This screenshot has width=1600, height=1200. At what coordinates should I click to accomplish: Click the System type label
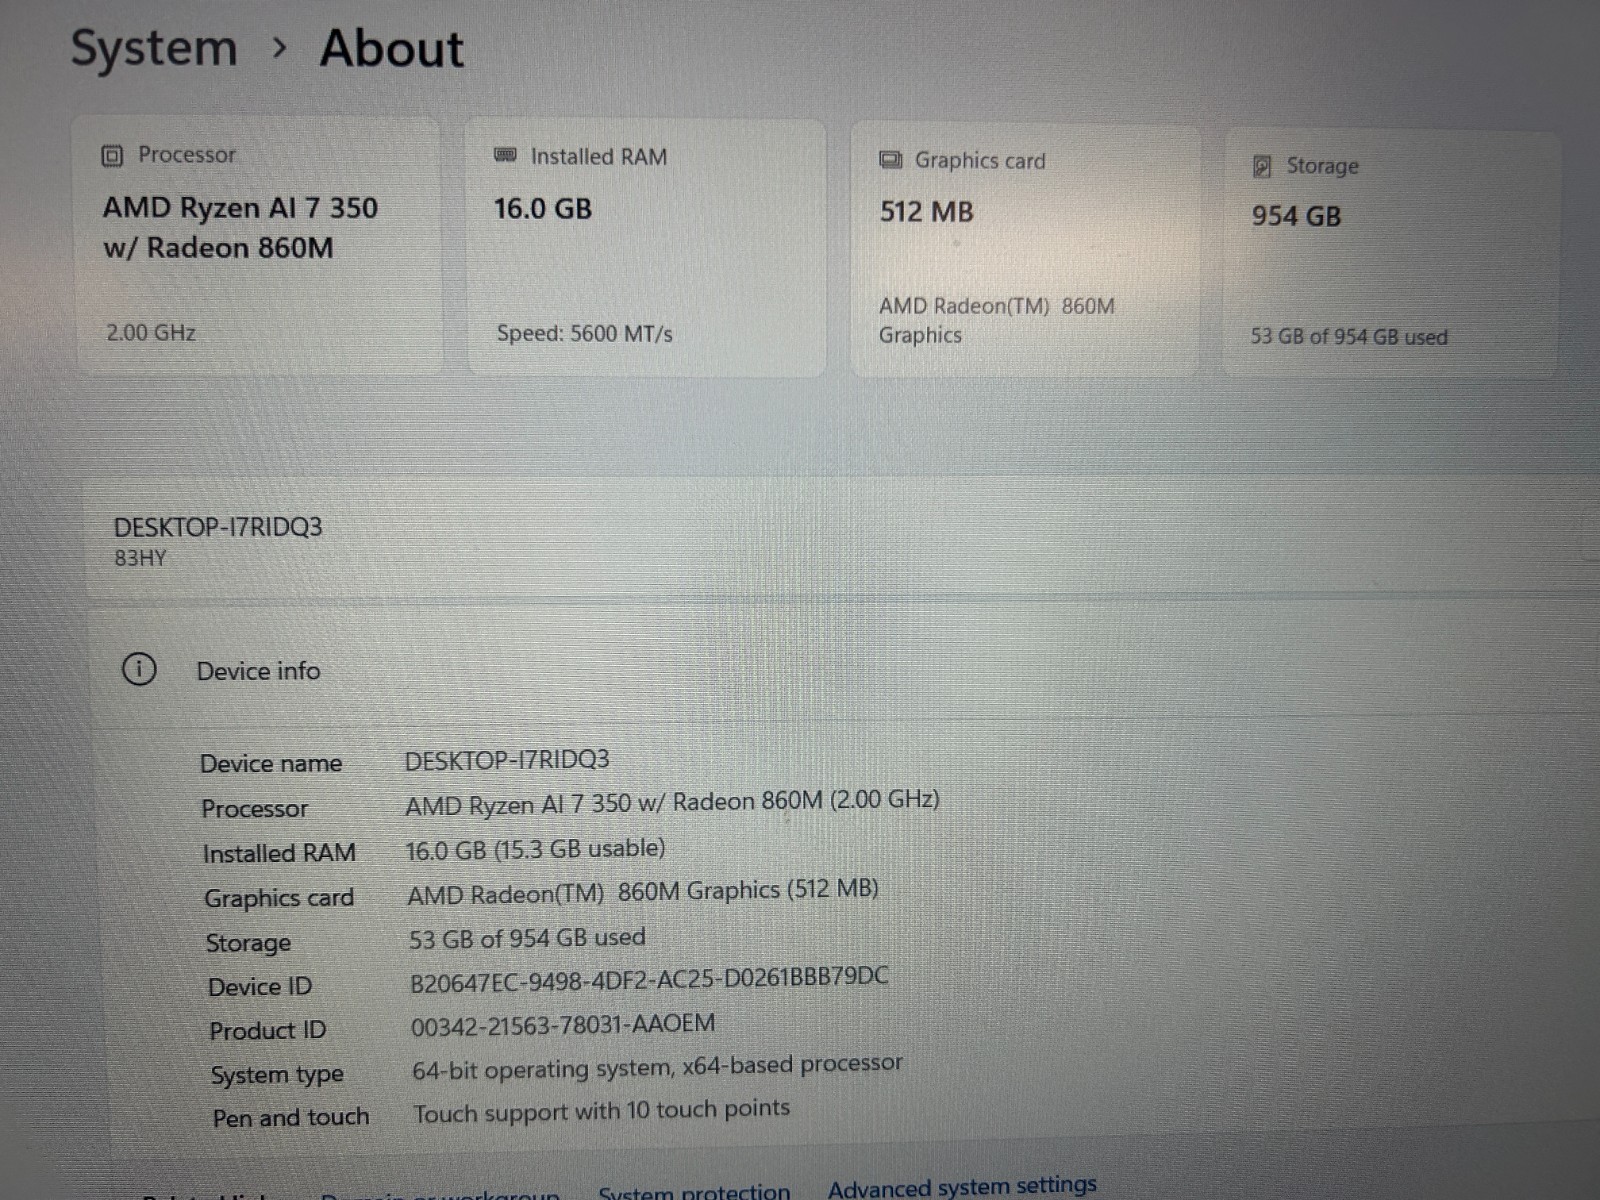coord(277,1075)
